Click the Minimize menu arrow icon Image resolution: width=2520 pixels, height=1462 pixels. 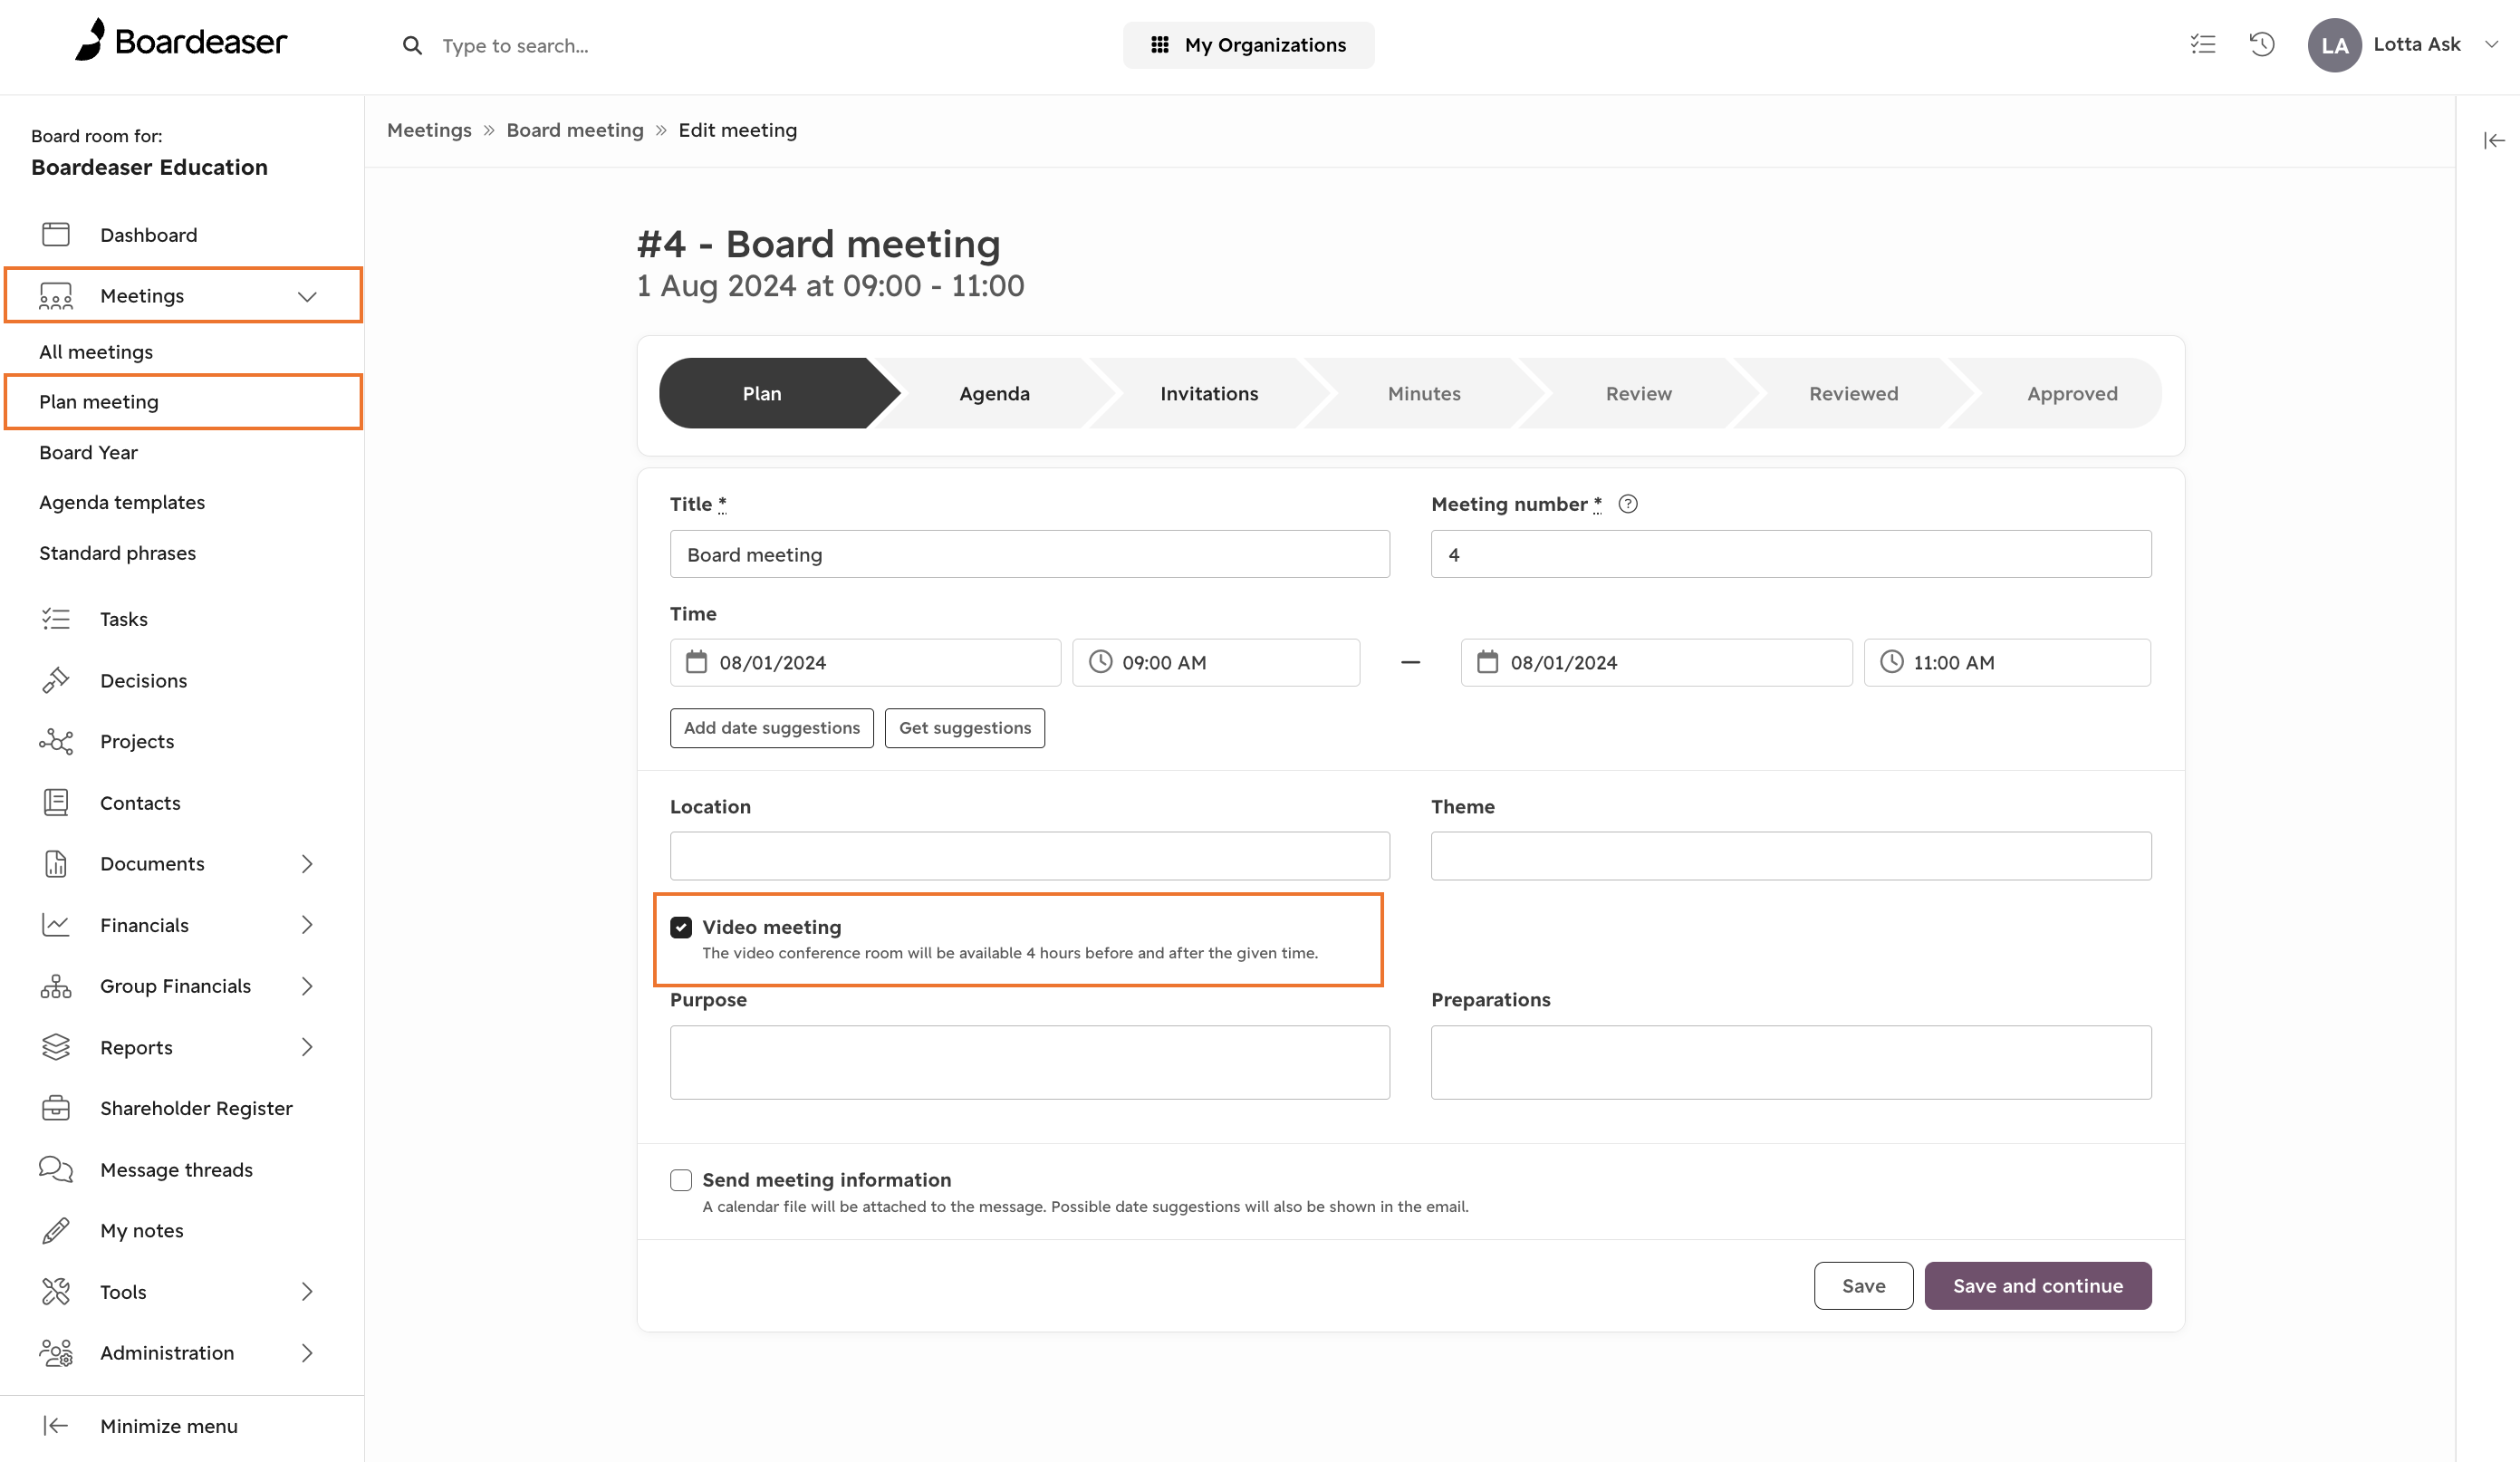56,1426
